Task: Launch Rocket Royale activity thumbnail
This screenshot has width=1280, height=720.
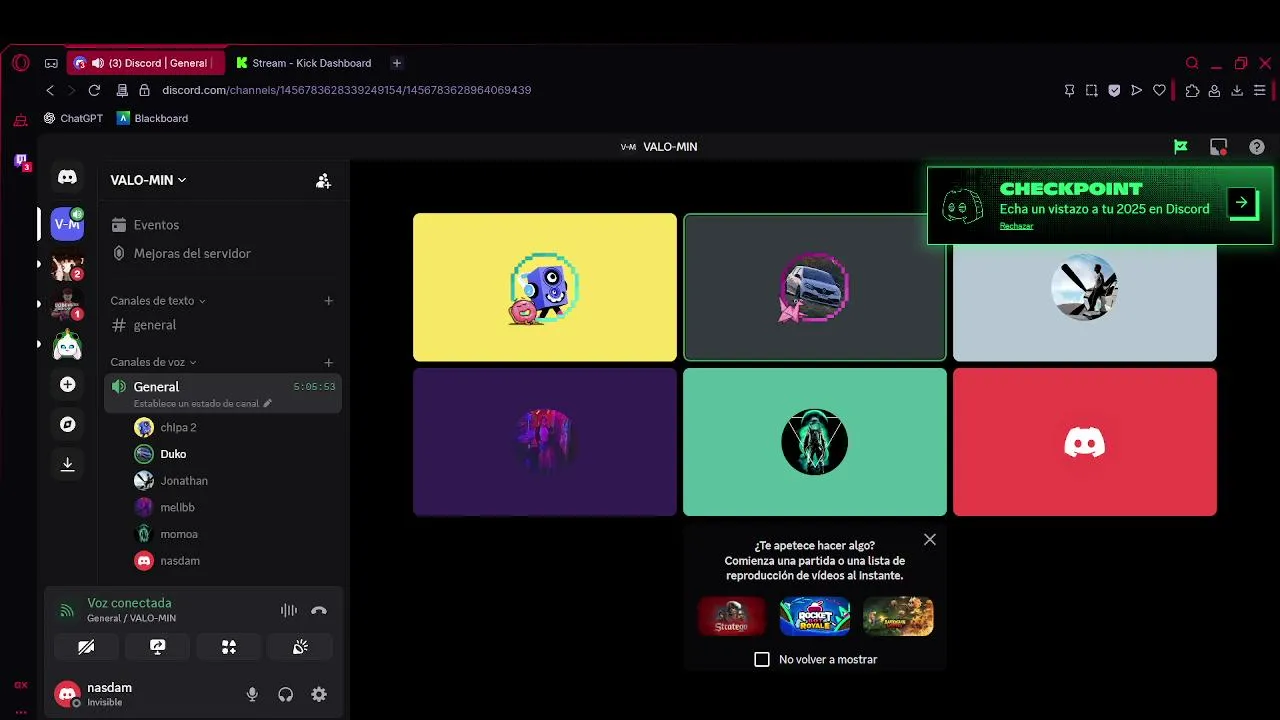Action: pyautogui.click(x=815, y=617)
